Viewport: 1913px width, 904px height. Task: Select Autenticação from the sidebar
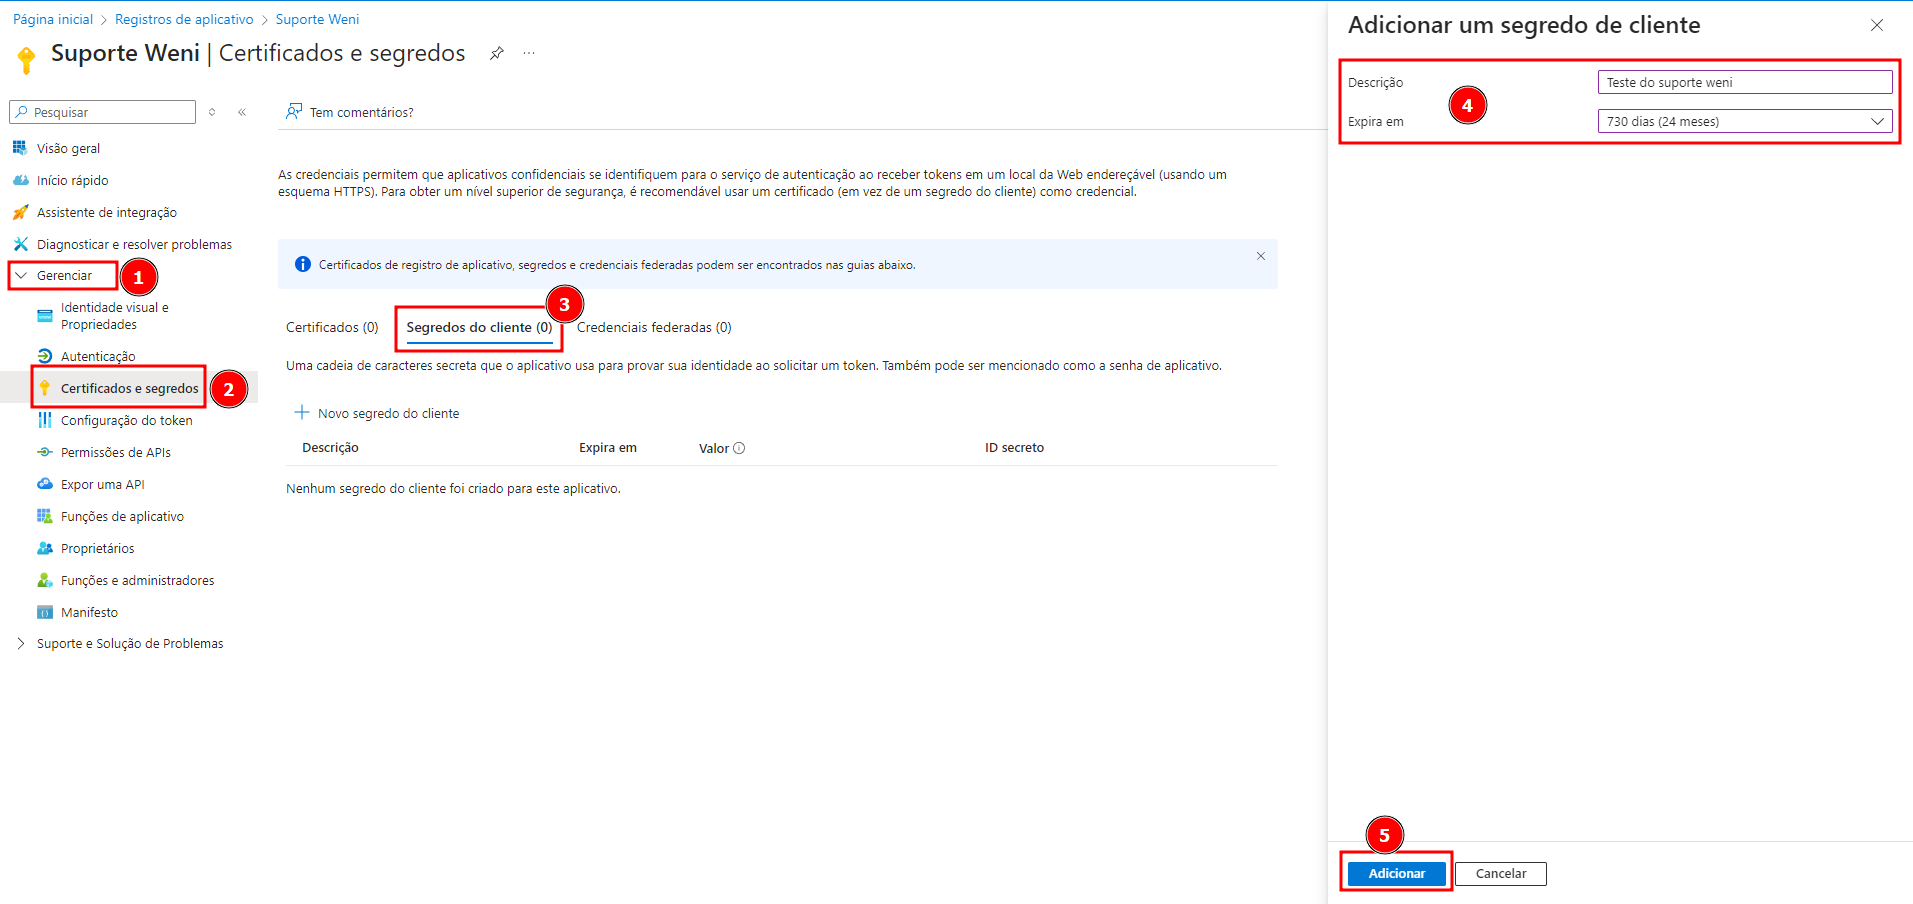point(97,355)
